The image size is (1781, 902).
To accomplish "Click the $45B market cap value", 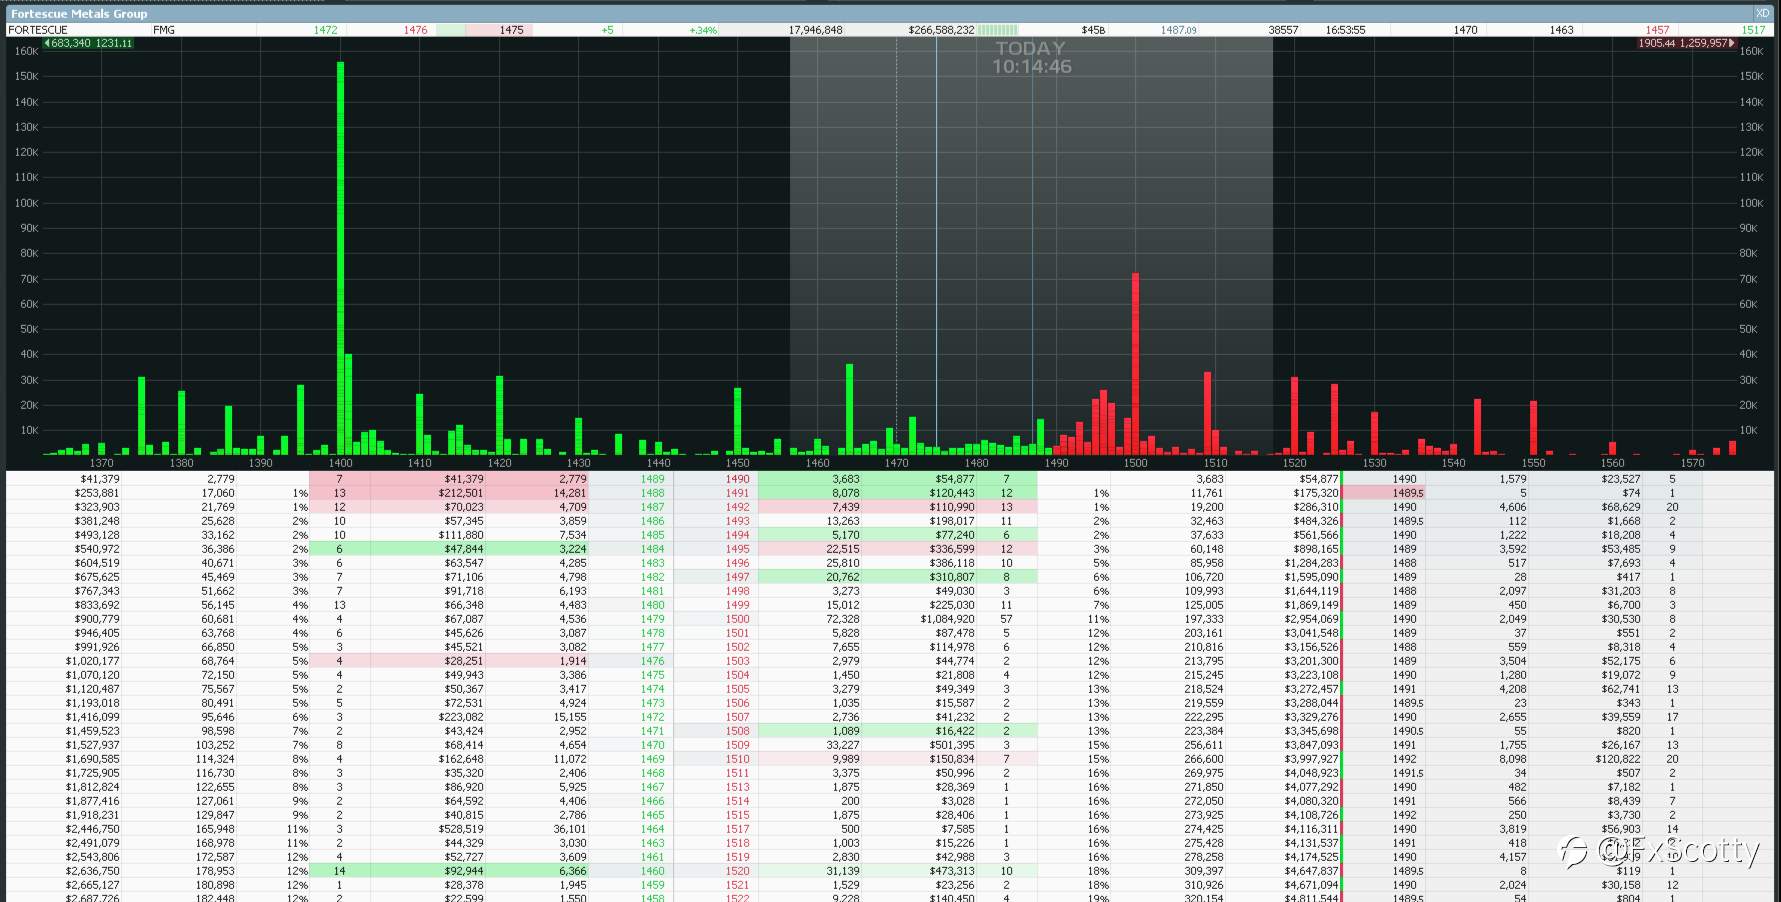I will pos(1093,30).
